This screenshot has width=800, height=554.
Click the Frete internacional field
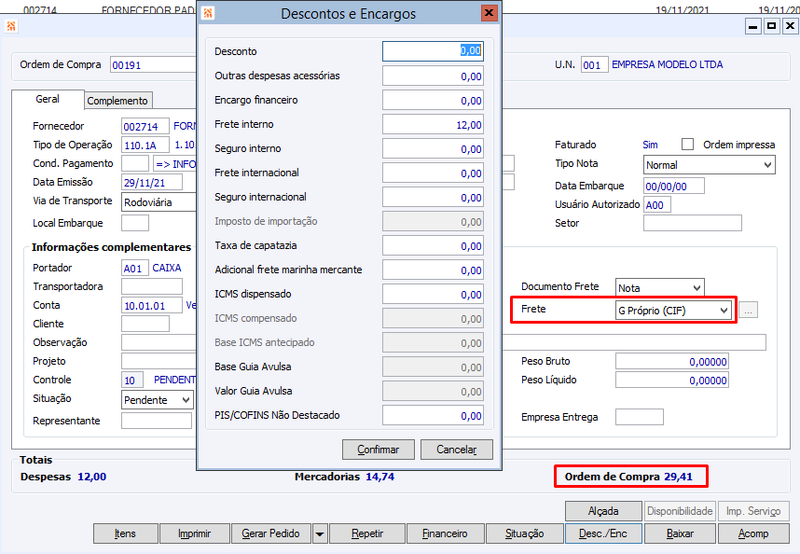(433, 173)
